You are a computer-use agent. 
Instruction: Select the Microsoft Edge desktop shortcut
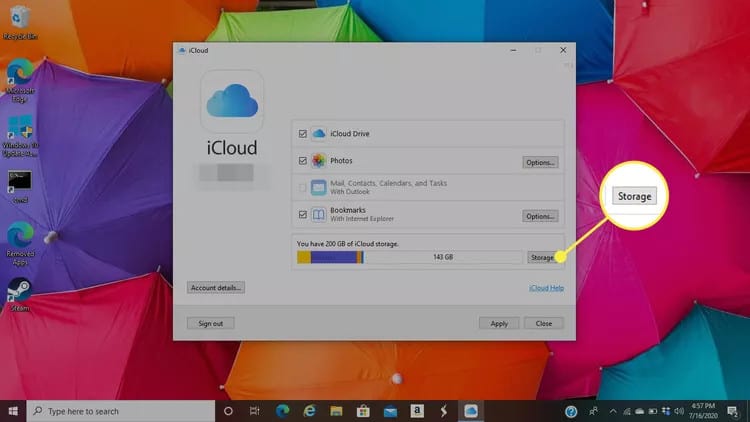(20, 80)
